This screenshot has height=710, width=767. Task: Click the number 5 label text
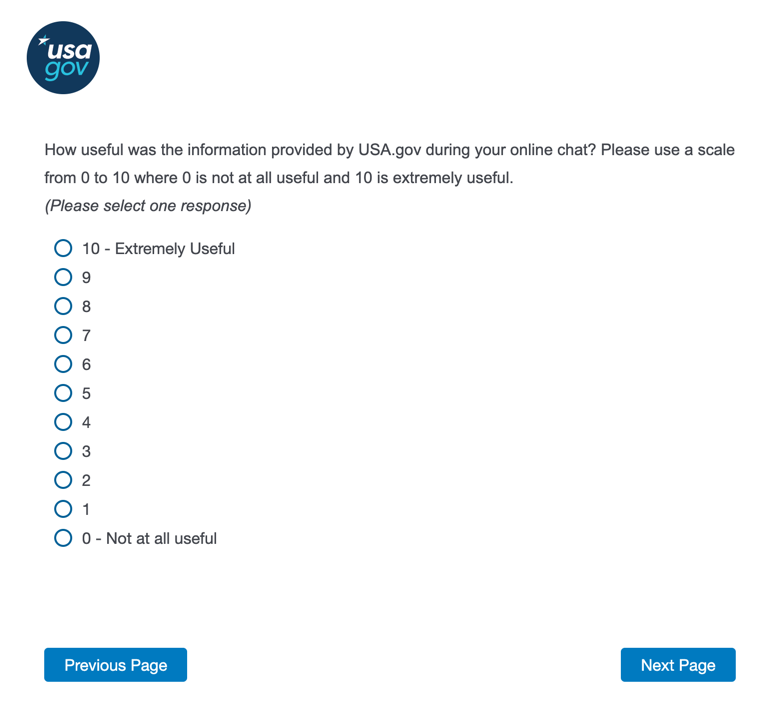[86, 393]
